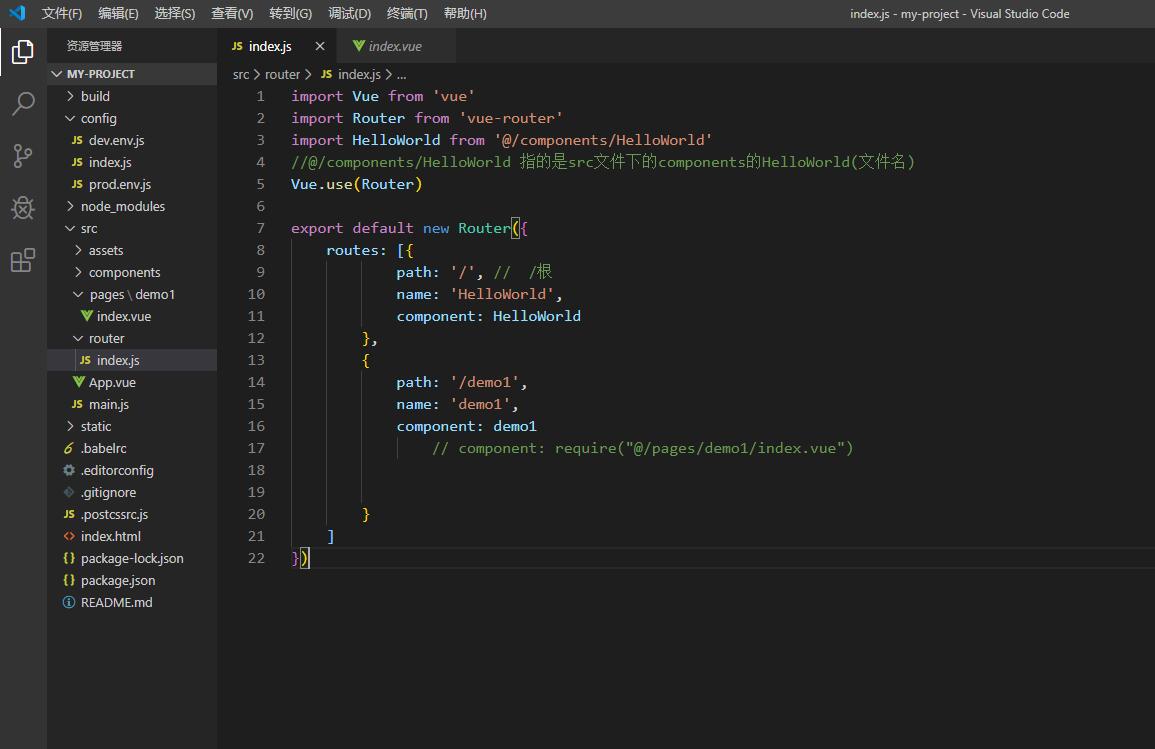
Task: Open the Search view icon
Action: pyautogui.click(x=23, y=104)
